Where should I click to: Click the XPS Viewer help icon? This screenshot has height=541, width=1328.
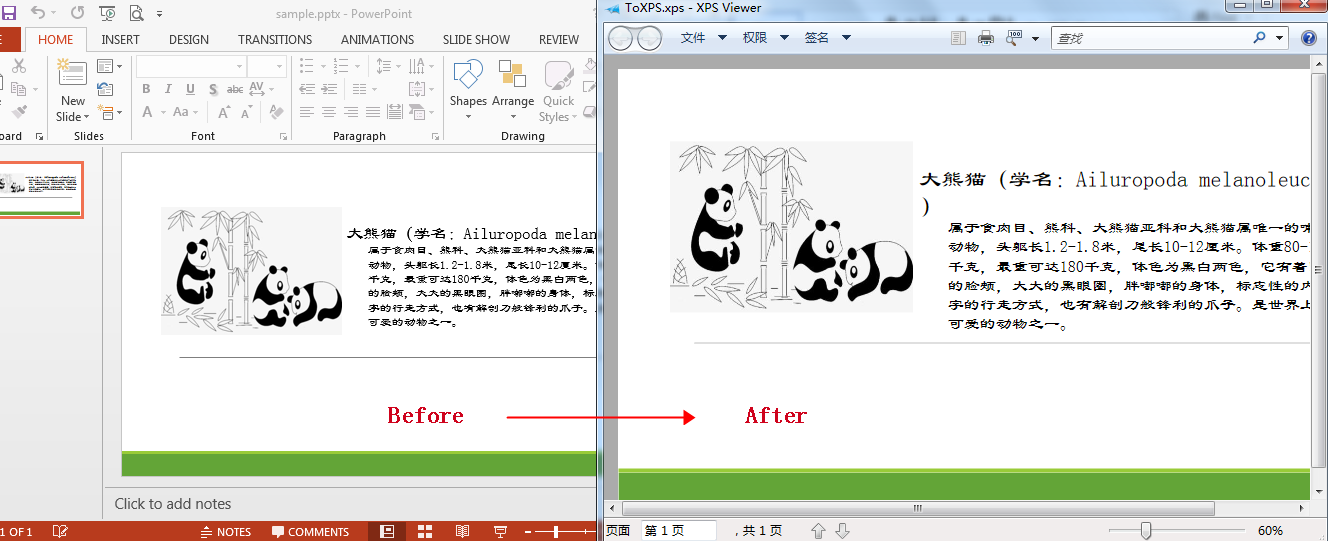pos(1309,38)
